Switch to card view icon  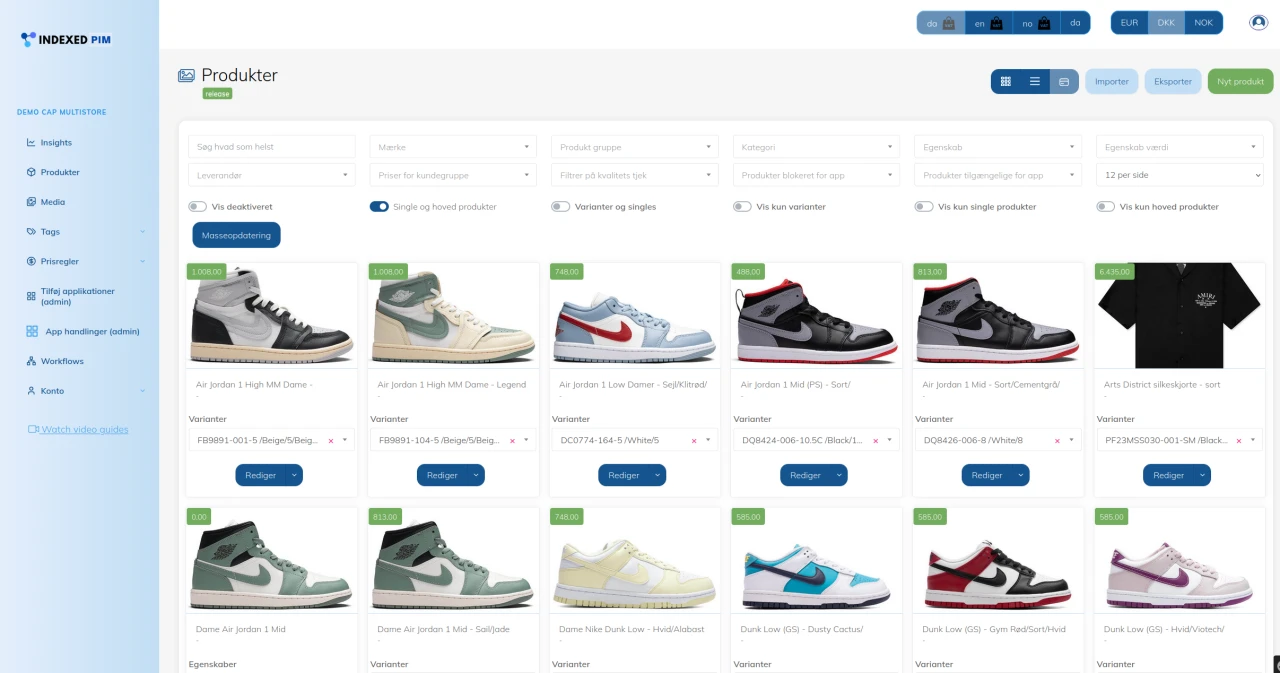(1064, 81)
